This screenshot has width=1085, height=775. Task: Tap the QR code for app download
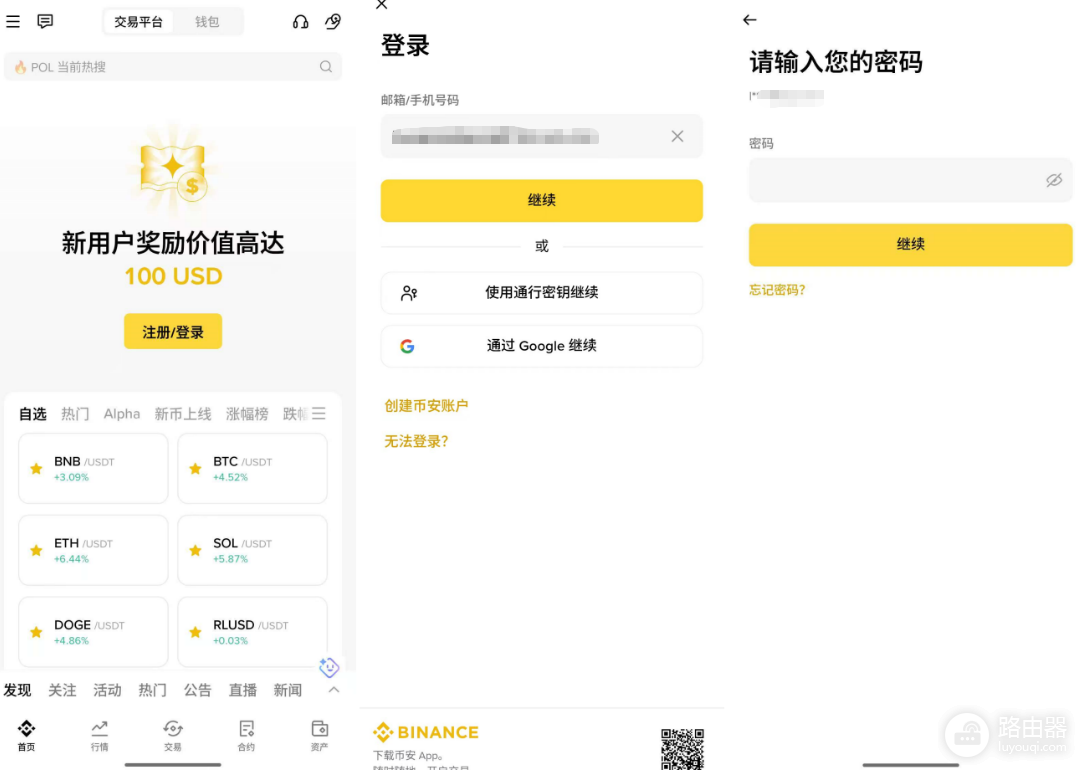pos(682,749)
